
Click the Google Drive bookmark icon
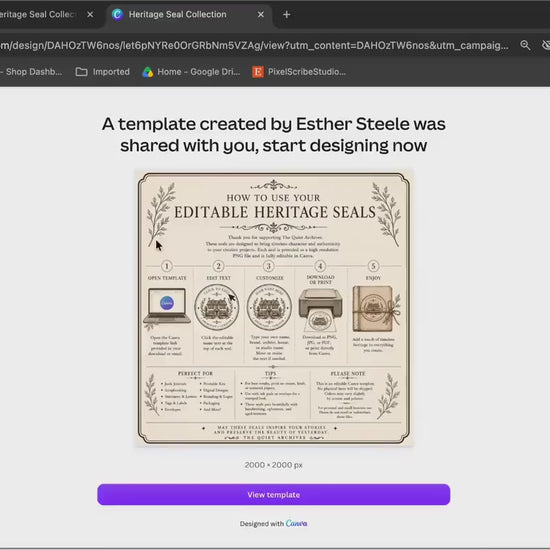click(148, 72)
